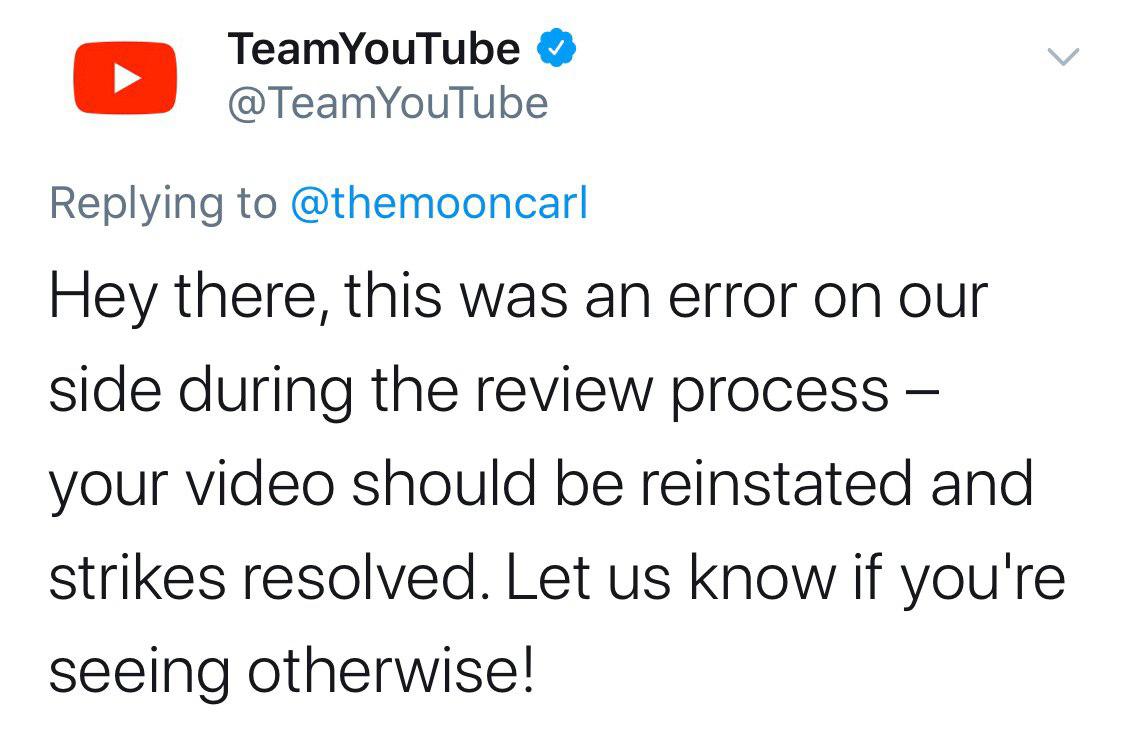This screenshot has height=731, width=1125.
Task: Click the phrase 'your video' in tweet
Action: click(x=192, y=485)
